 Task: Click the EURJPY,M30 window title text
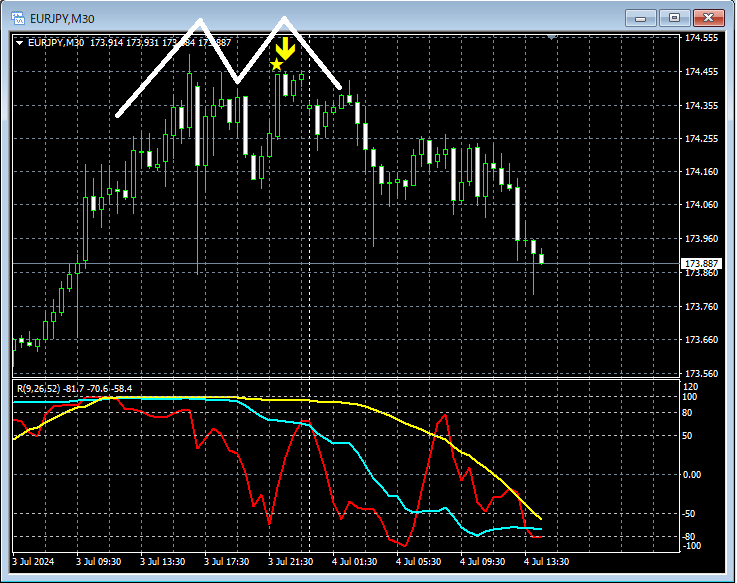tap(62, 19)
